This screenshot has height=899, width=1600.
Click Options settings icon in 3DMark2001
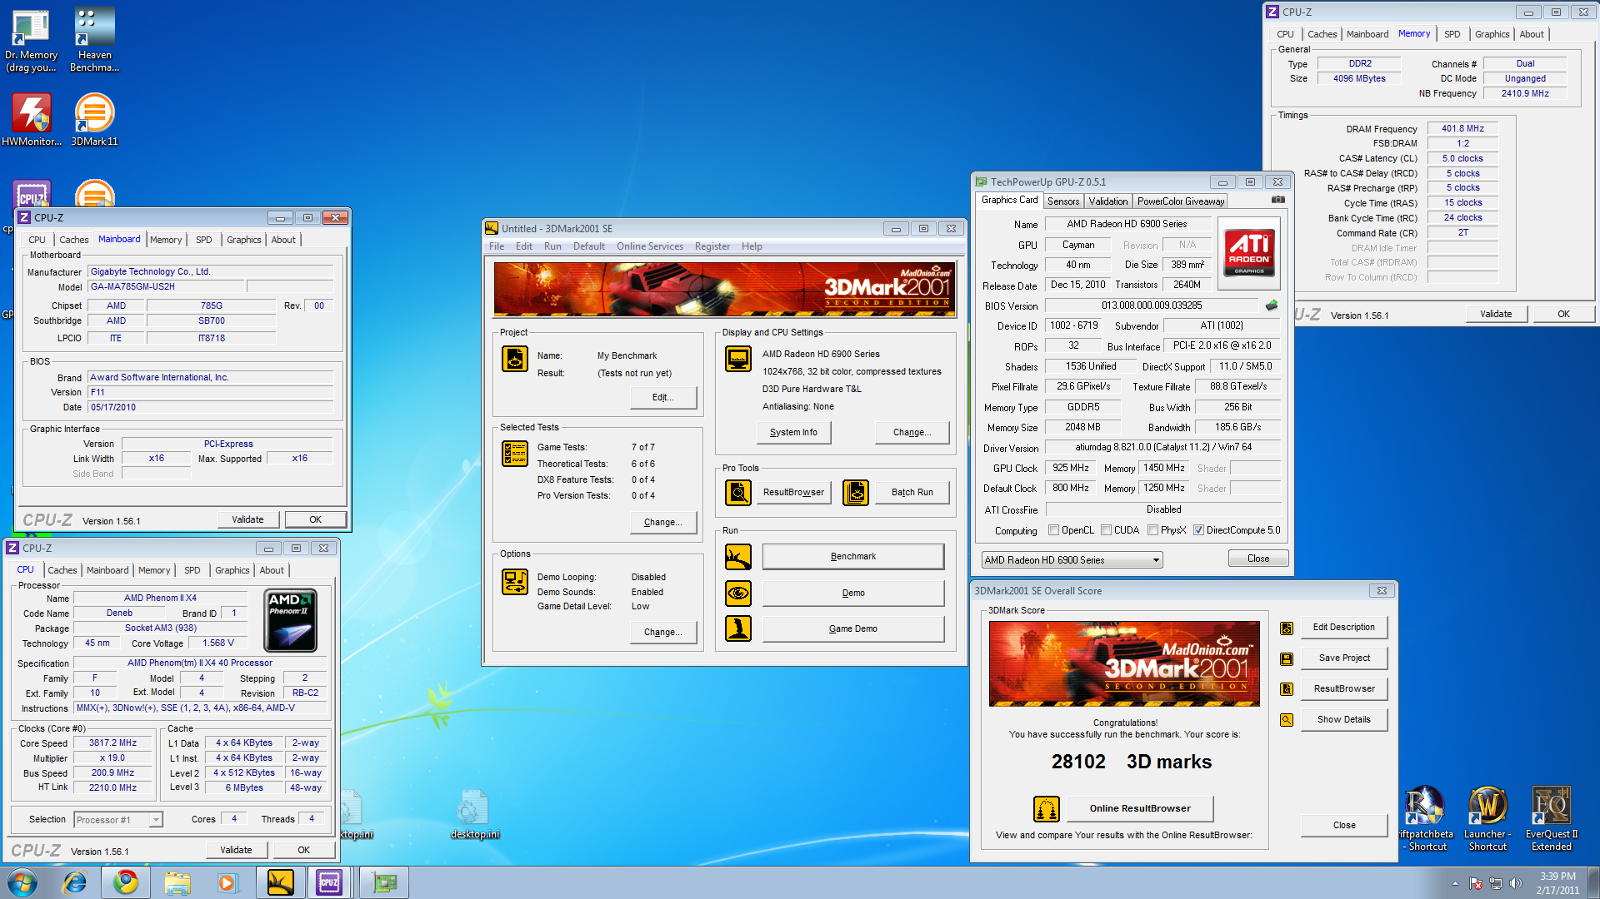(x=515, y=581)
